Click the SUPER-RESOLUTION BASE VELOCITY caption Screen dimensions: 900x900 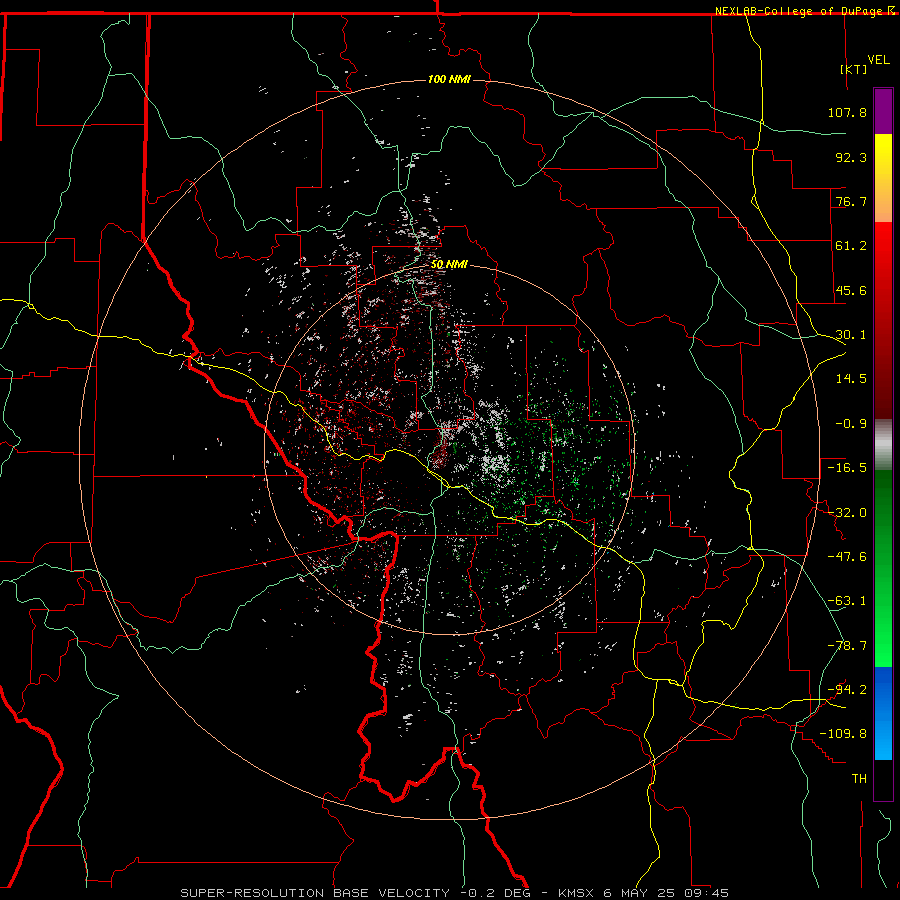315,893
